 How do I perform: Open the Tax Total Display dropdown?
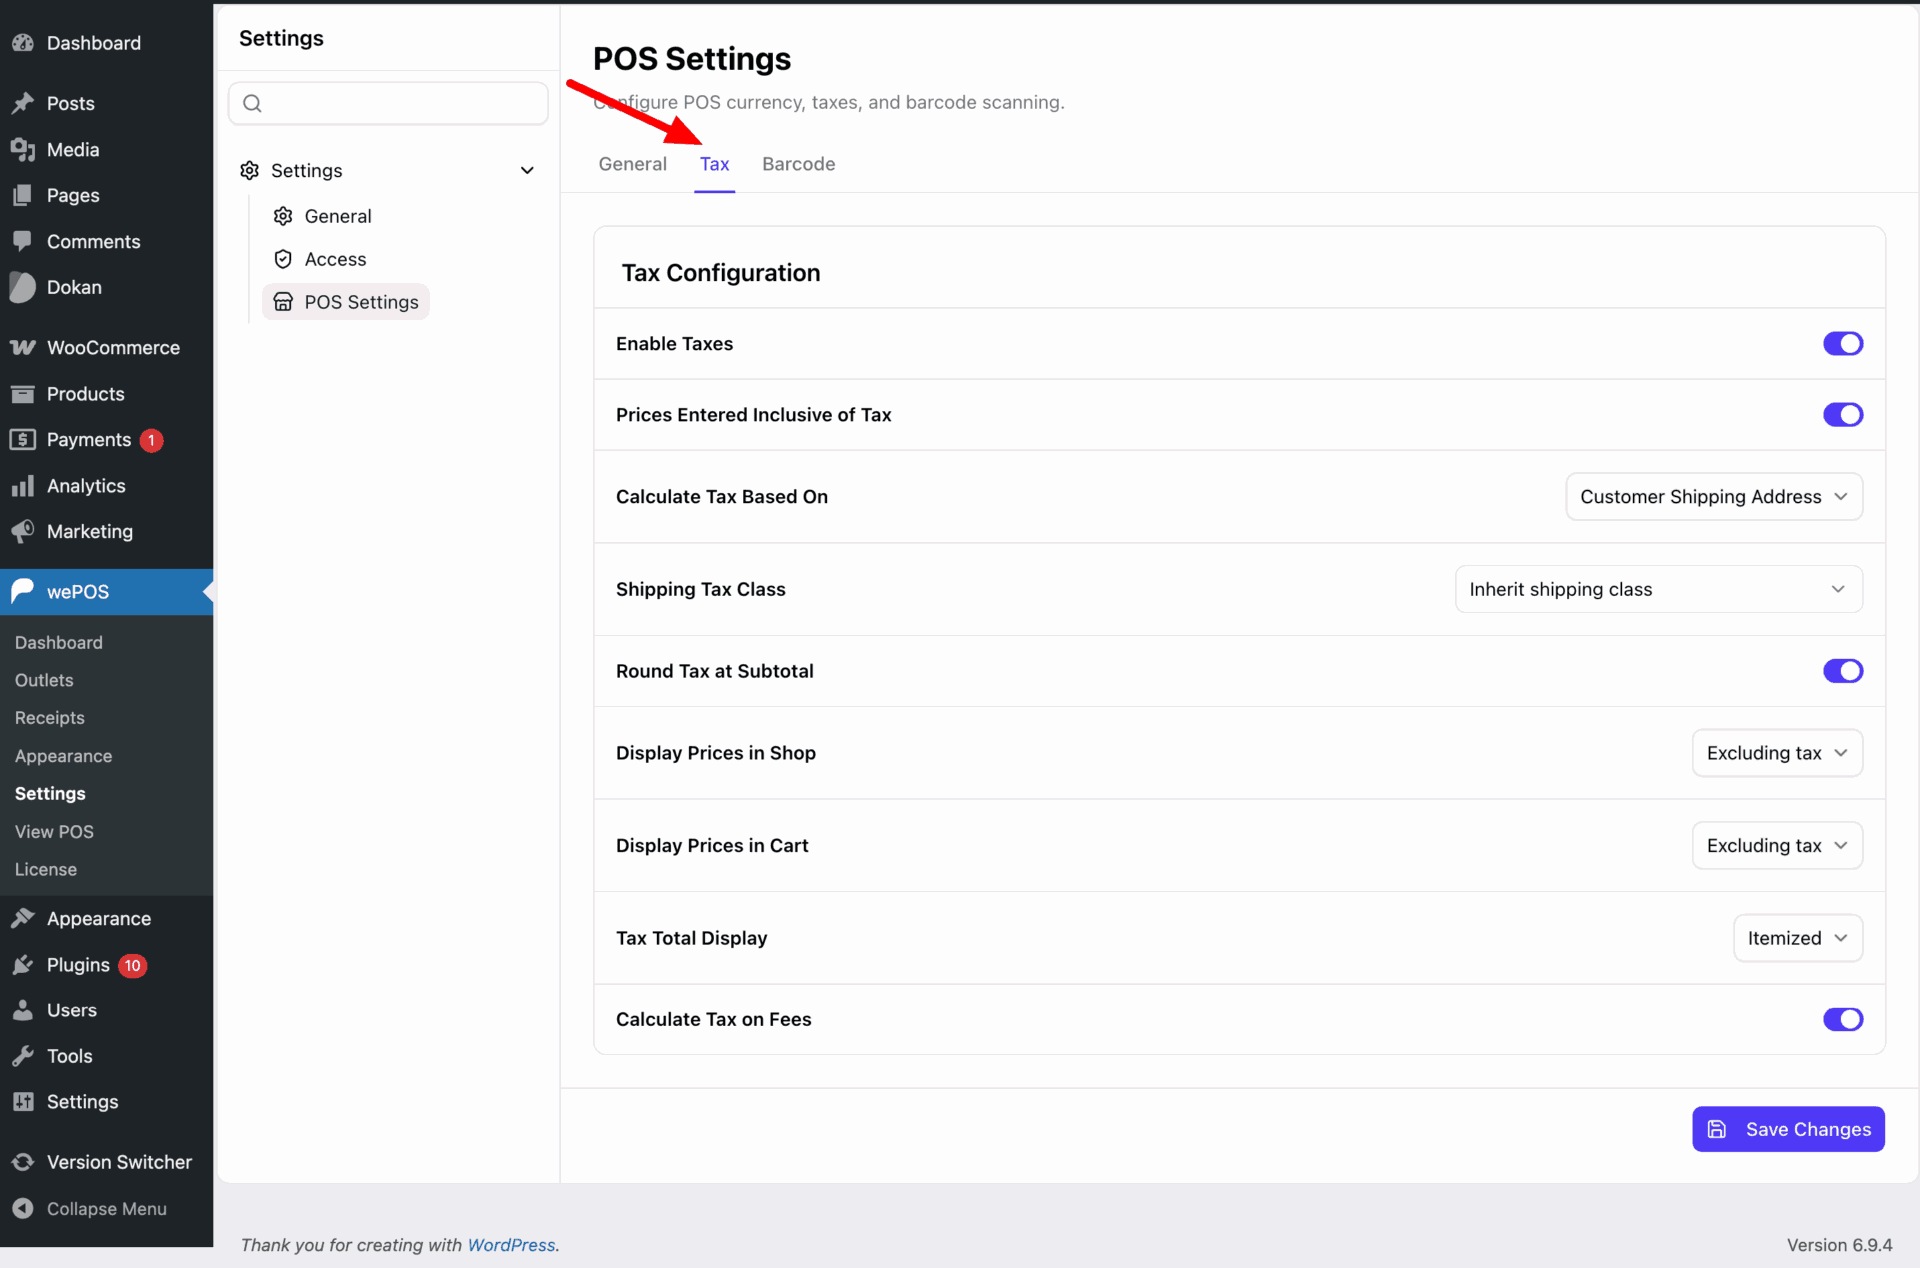pyautogui.click(x=1798, y=938)
